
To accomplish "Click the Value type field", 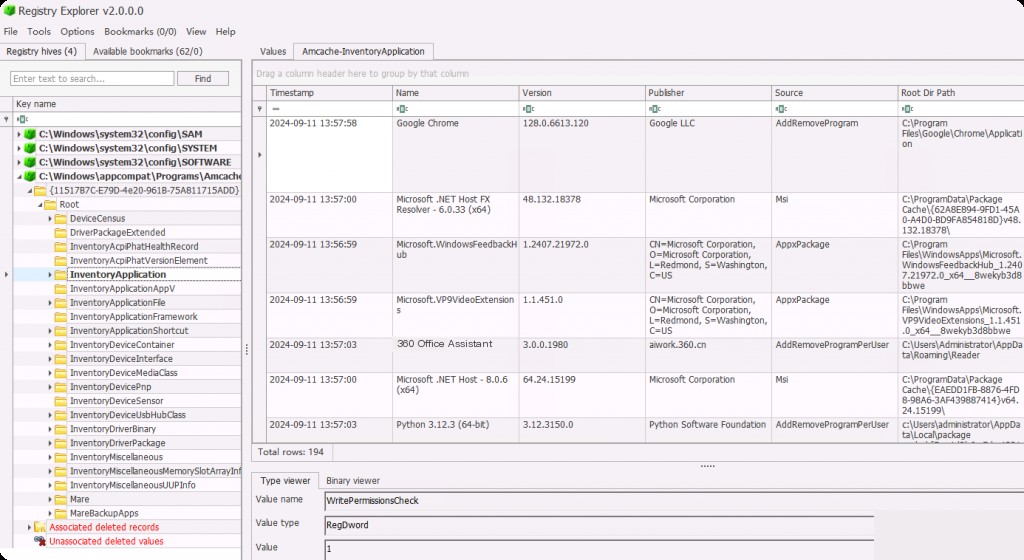I will (599, 525).
